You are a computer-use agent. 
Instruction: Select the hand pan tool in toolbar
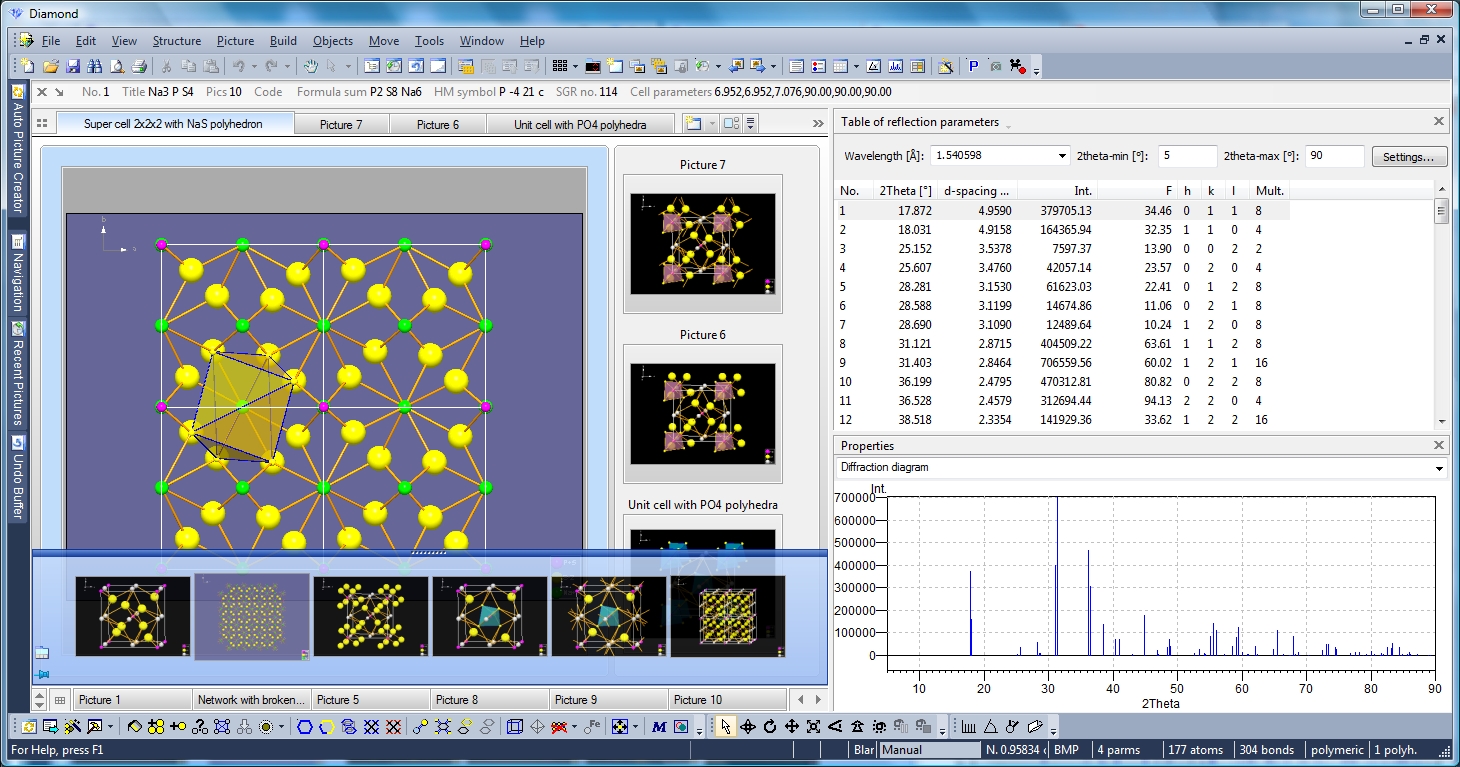coord(310,66)
